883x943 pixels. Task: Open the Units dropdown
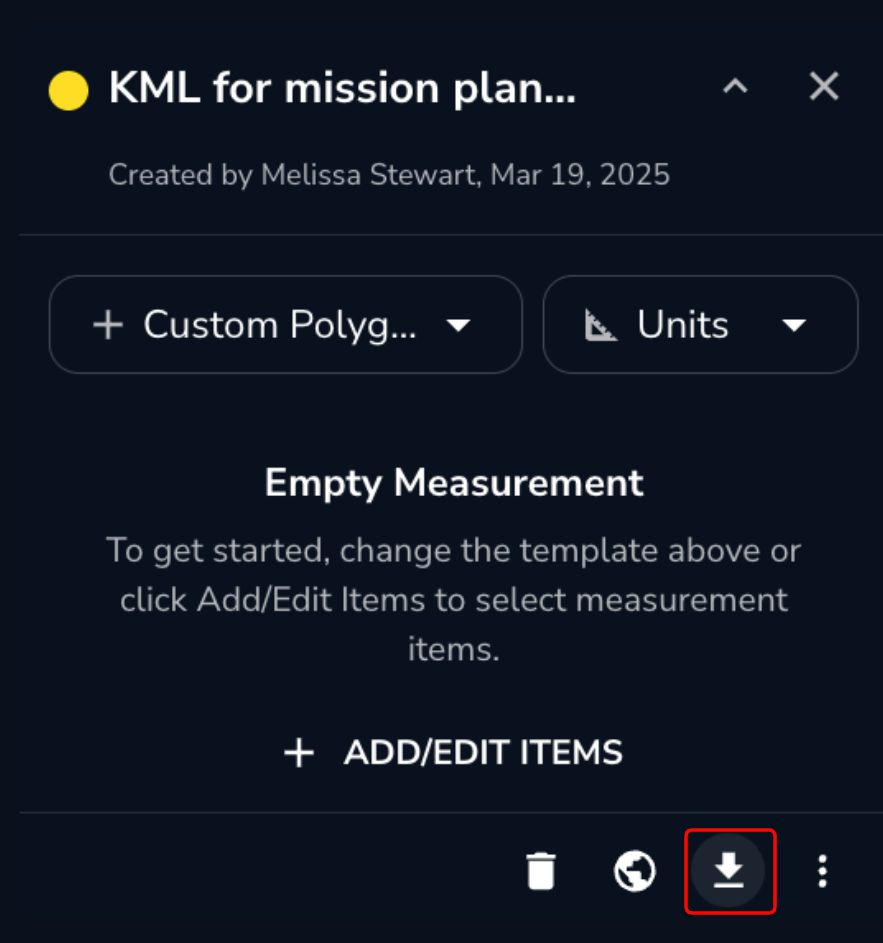pos(700,325)
